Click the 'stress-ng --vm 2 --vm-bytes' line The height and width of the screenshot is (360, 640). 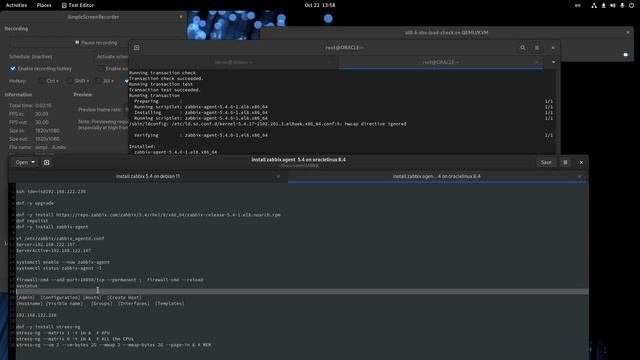[x=114, y=345]
